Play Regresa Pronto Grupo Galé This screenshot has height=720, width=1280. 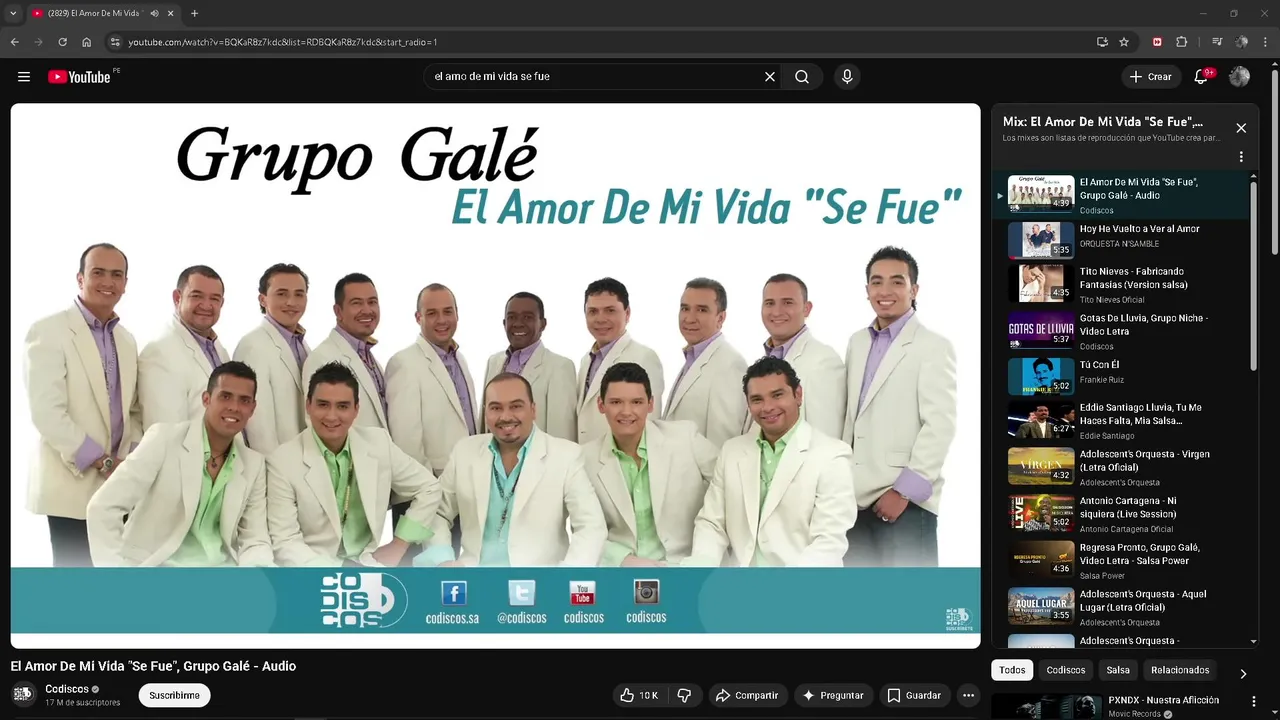(1120, 560)
